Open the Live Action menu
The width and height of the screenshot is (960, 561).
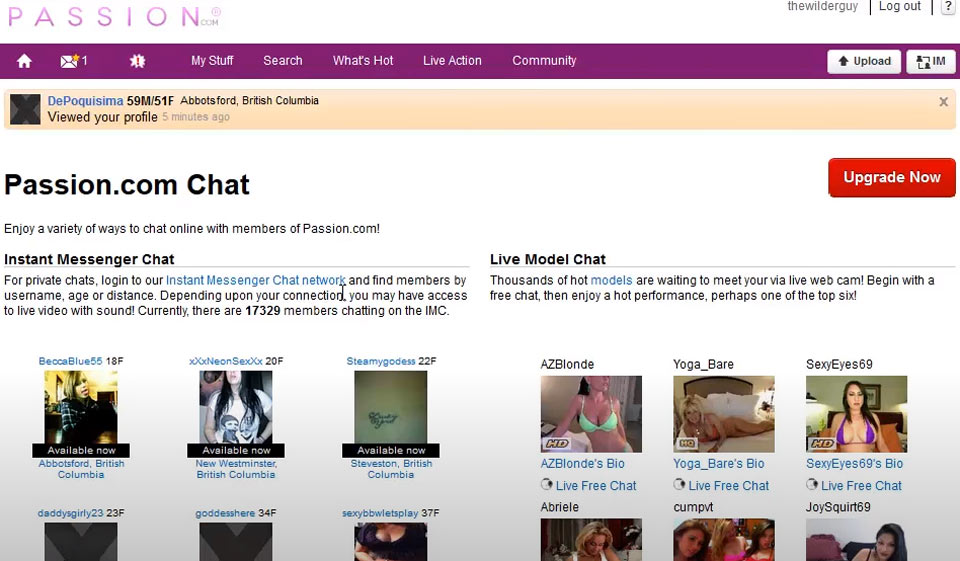[452, 61]
